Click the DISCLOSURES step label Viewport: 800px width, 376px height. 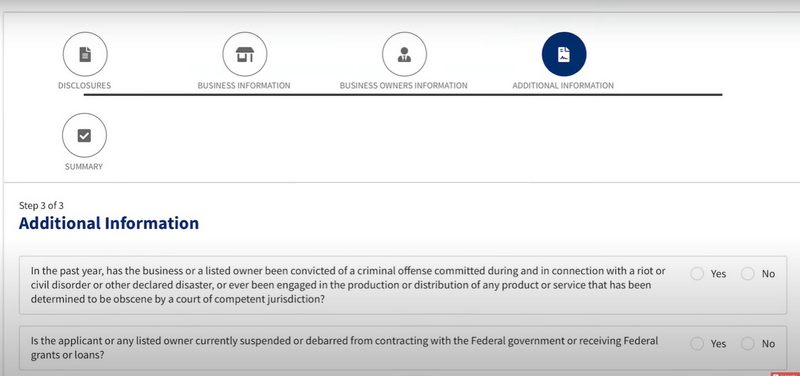point(84,86)
